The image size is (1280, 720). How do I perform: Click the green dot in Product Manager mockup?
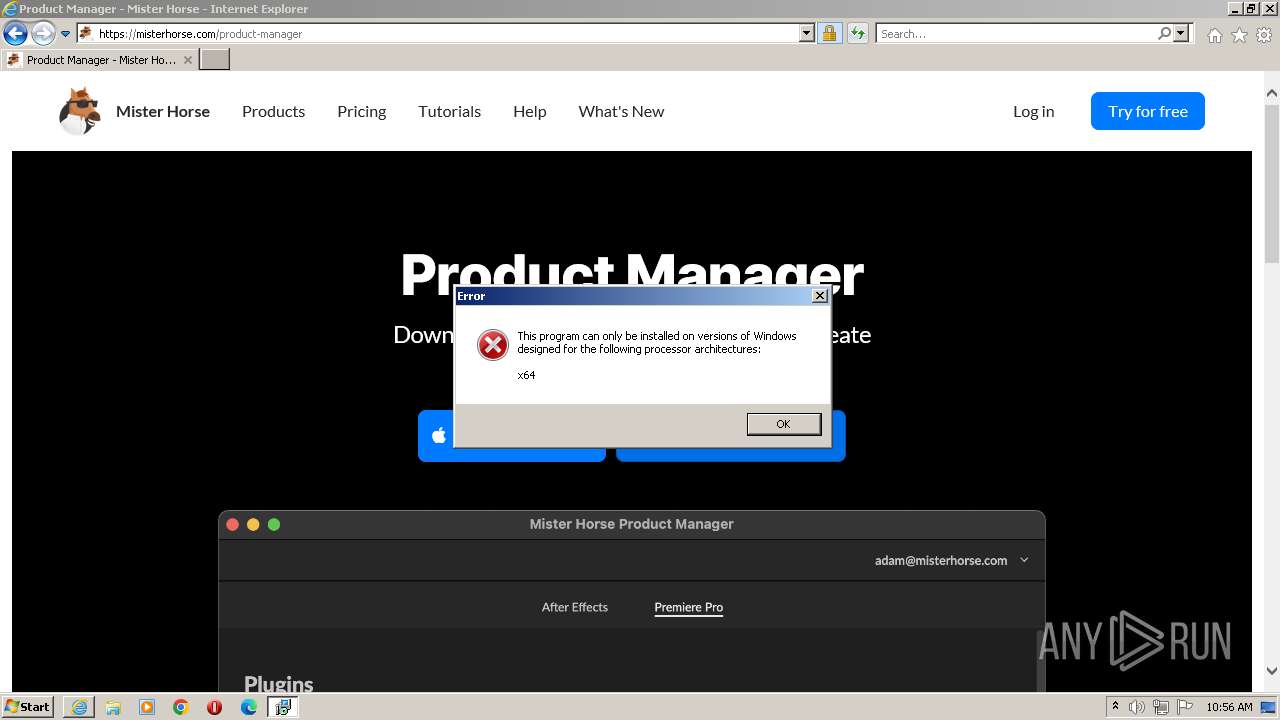click(274, 524)
